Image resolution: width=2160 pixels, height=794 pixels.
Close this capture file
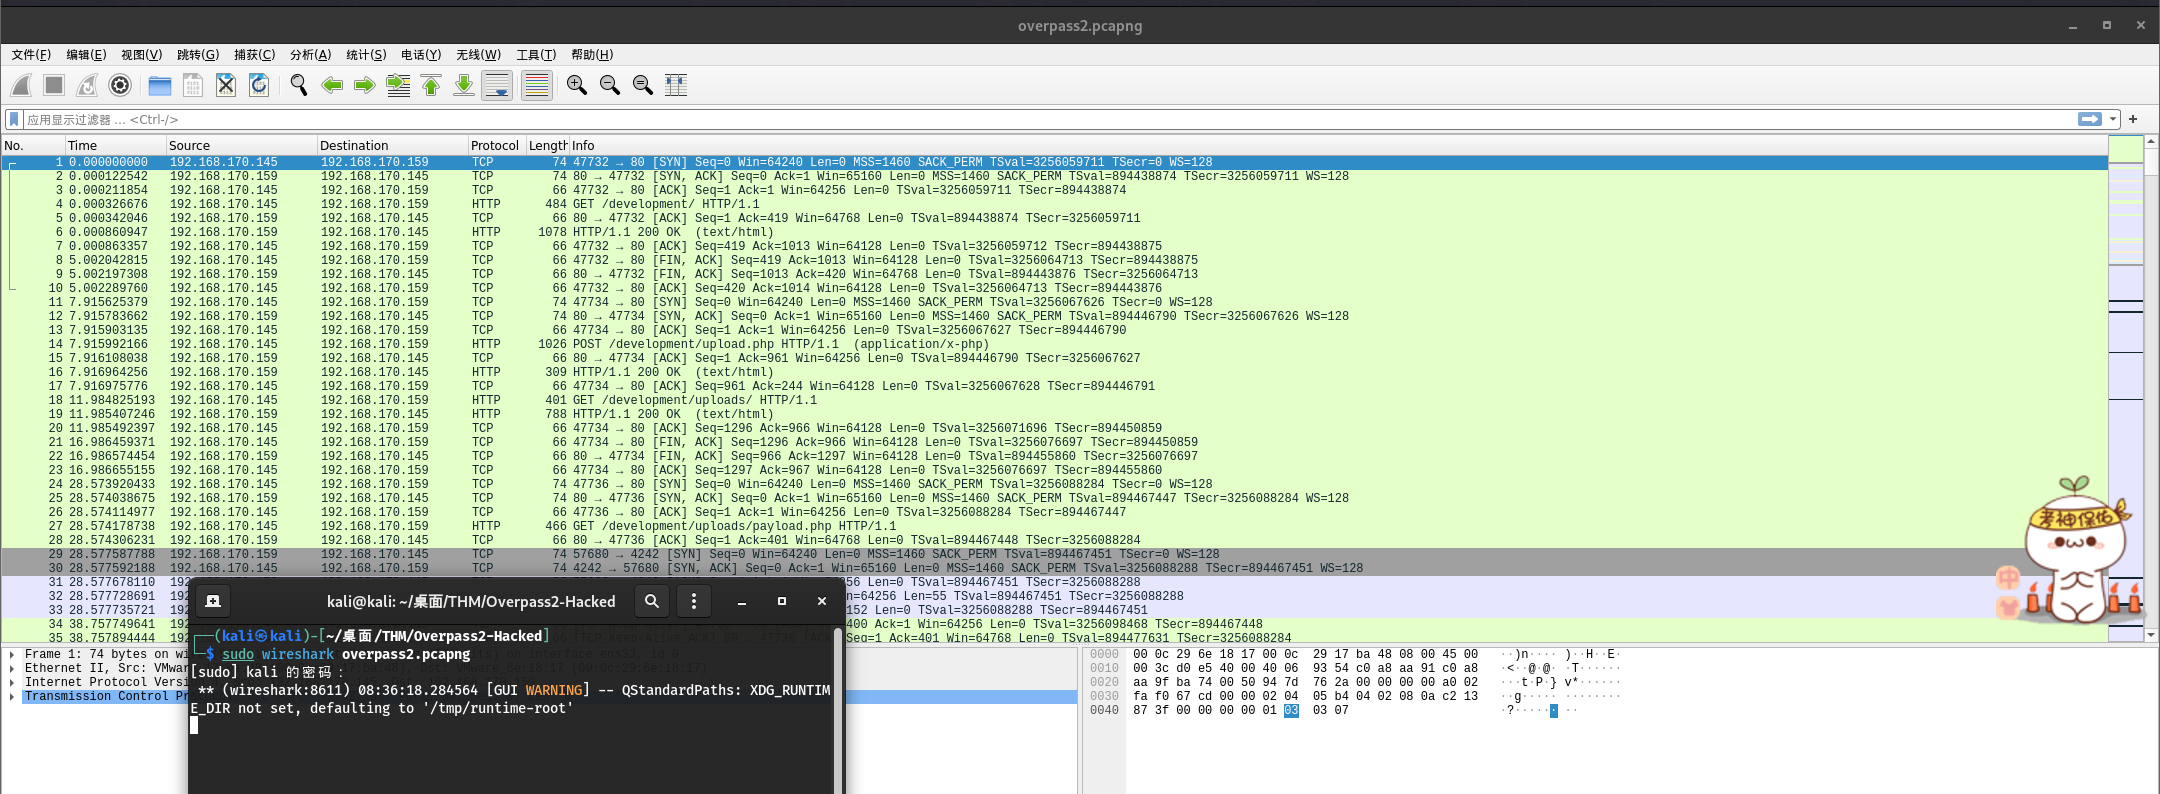point(226,86)
